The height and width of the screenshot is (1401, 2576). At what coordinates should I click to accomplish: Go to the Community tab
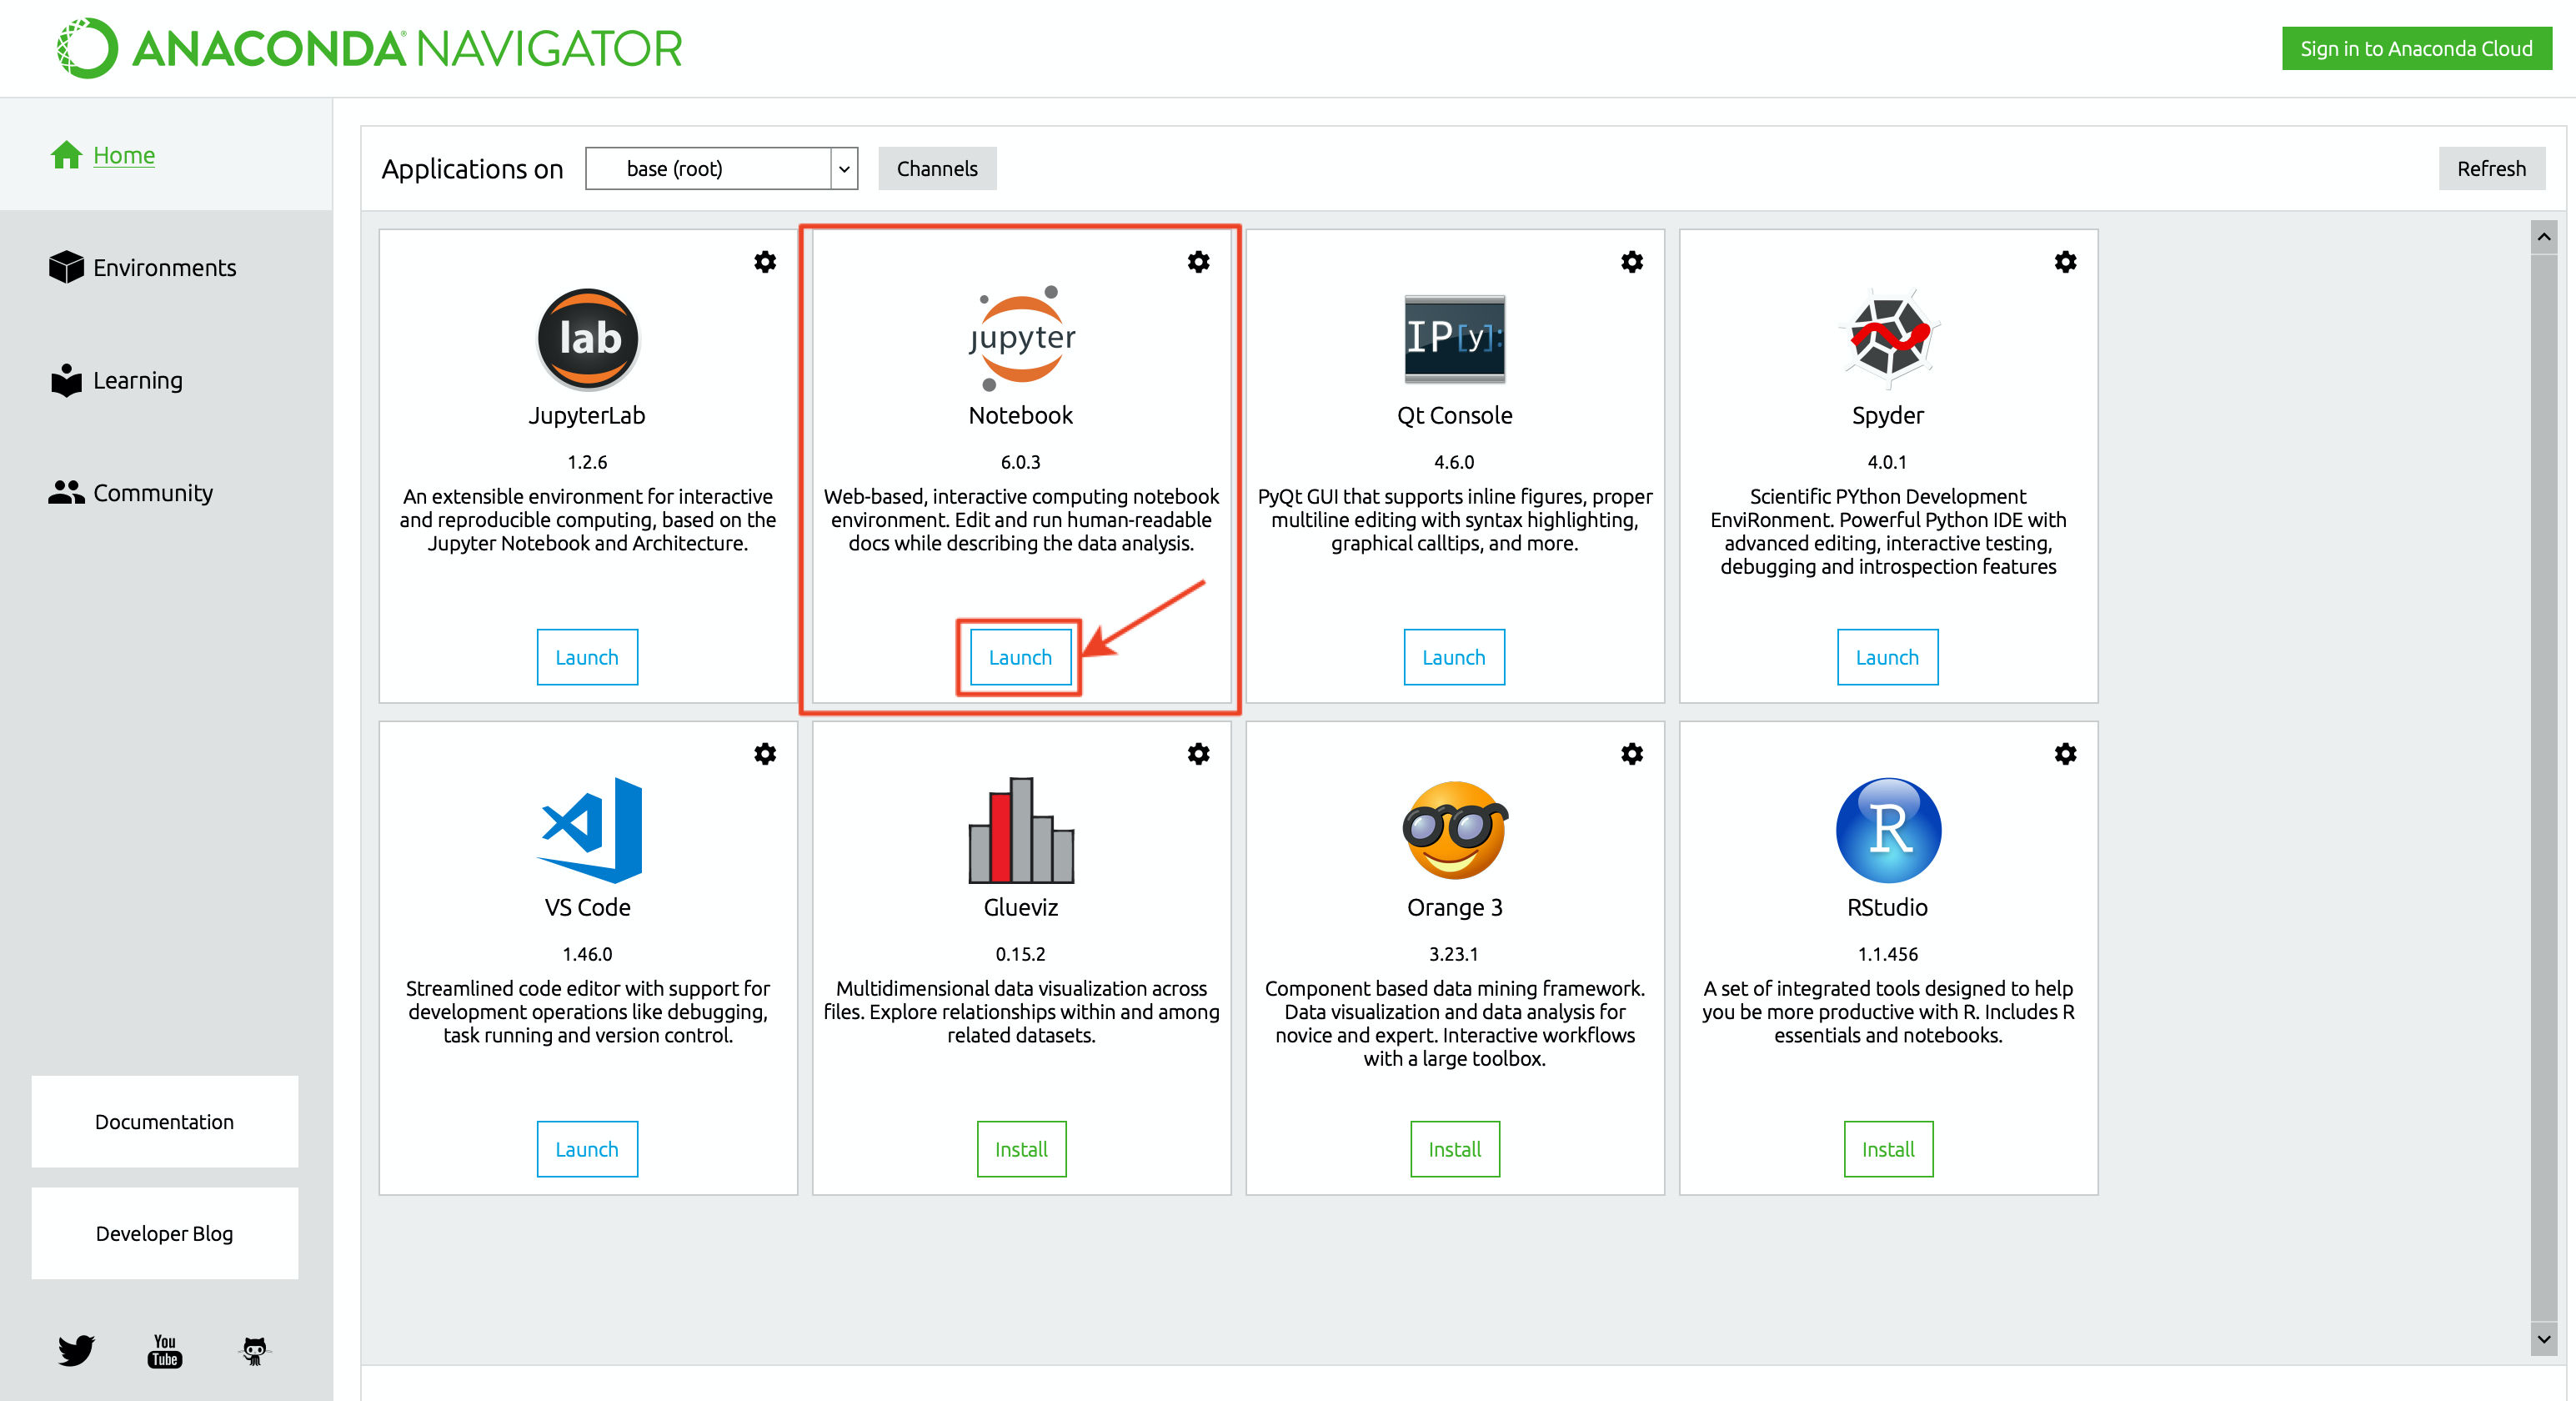[x=152, y=493]
